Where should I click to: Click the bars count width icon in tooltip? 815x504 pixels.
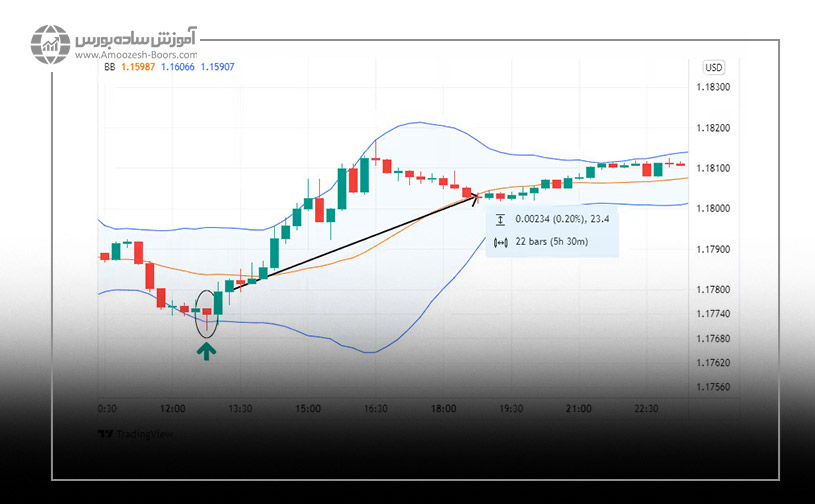tap(501, 241)
